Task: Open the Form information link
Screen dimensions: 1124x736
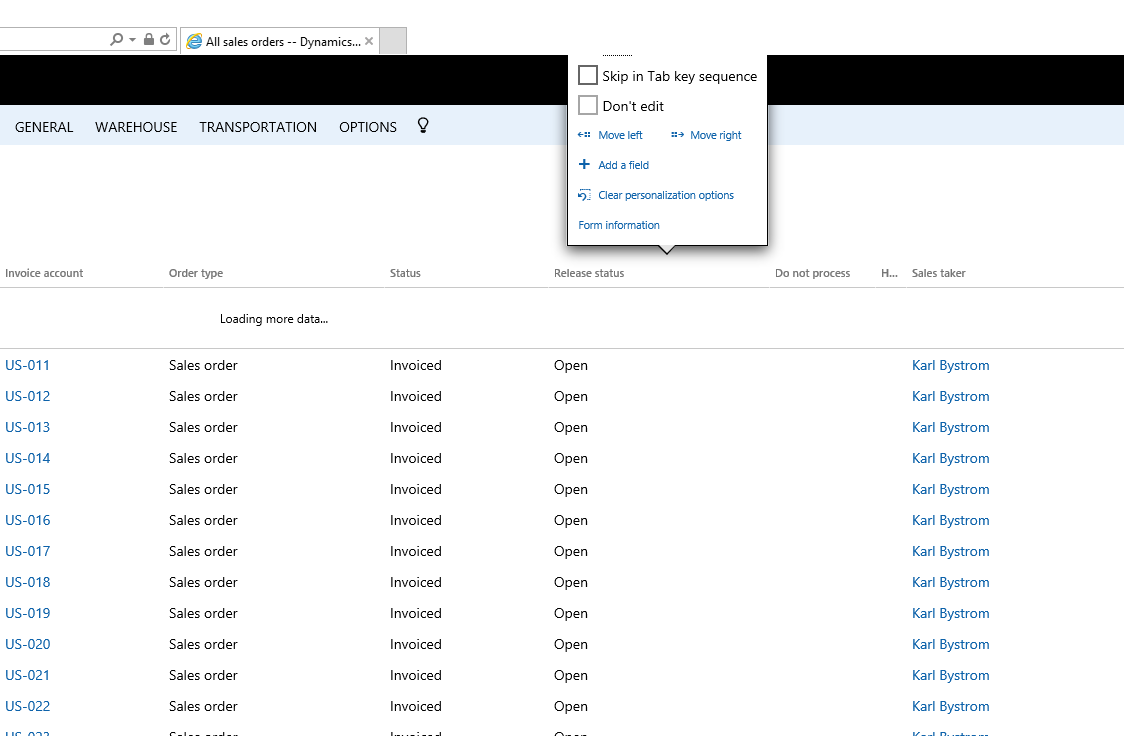Action: click(619, 225)
